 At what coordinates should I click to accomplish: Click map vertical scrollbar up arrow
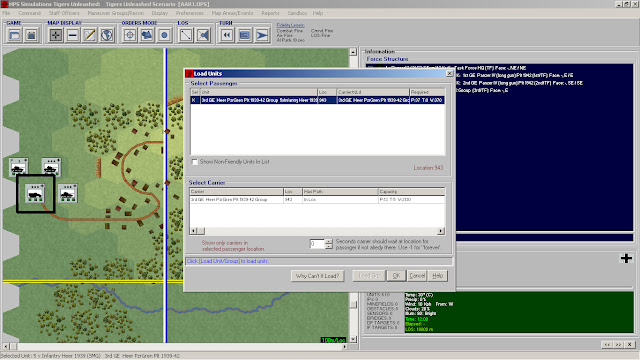[x=353, y=52]
